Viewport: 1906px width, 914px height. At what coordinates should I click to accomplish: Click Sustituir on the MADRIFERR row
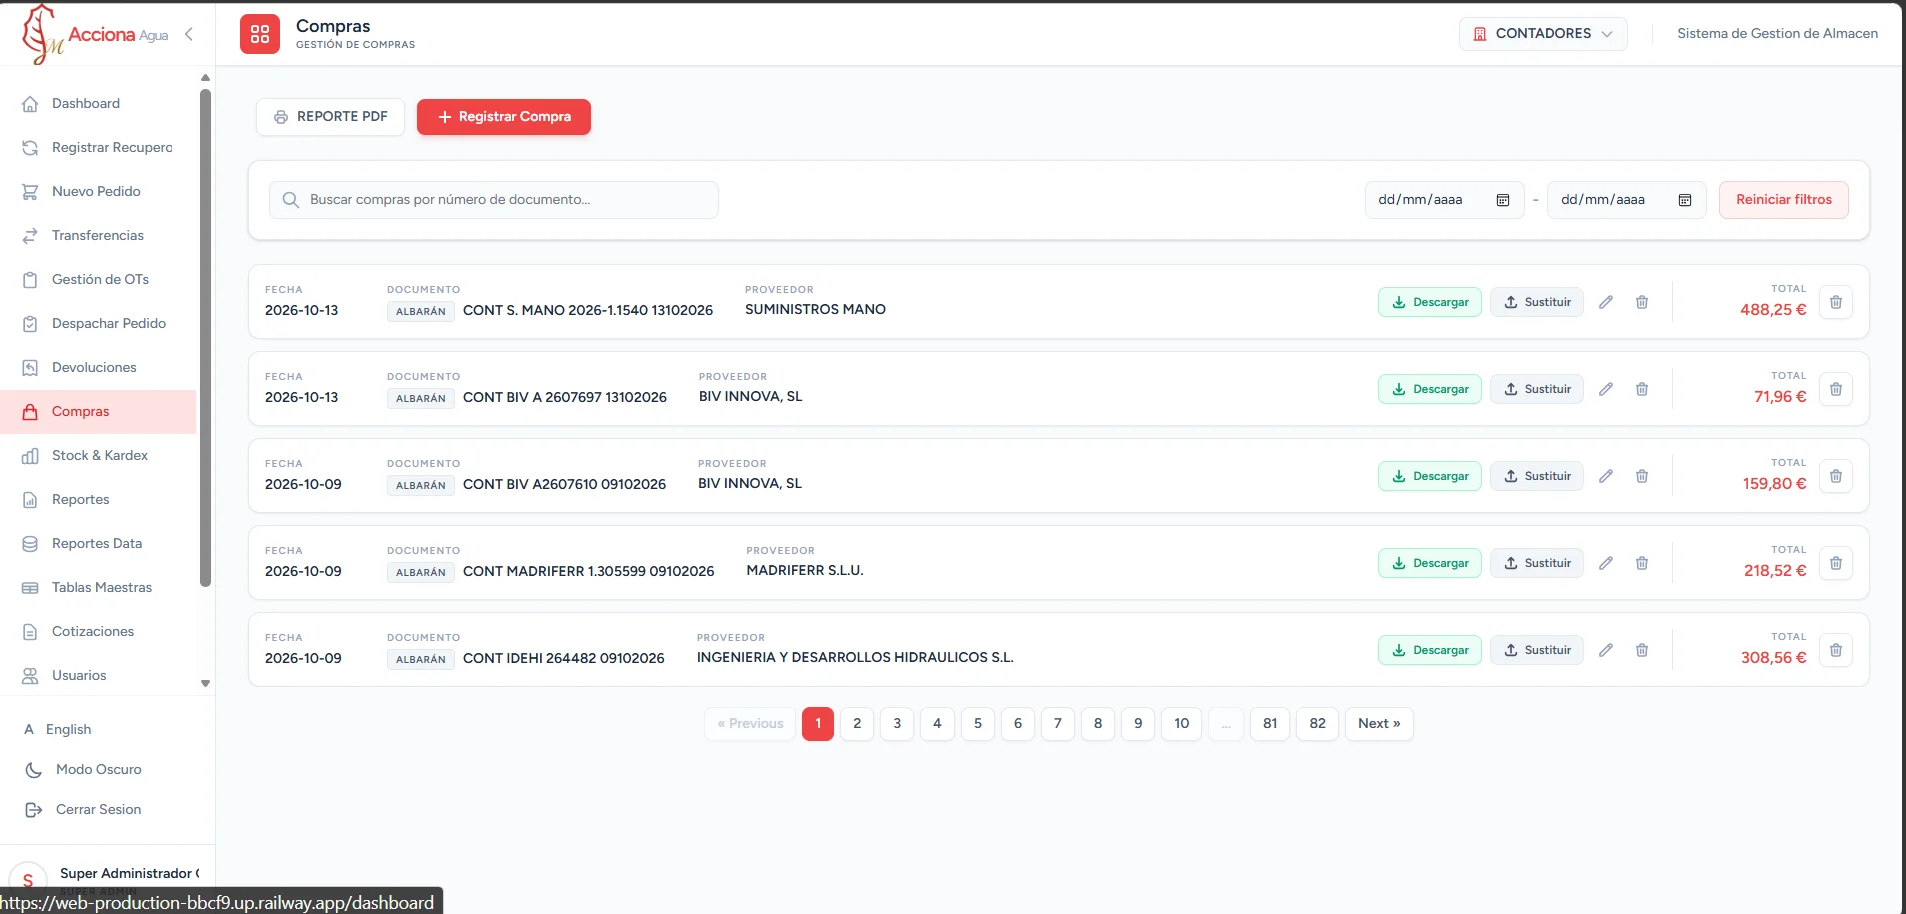pyautogui.click(x=1537, y=563)
